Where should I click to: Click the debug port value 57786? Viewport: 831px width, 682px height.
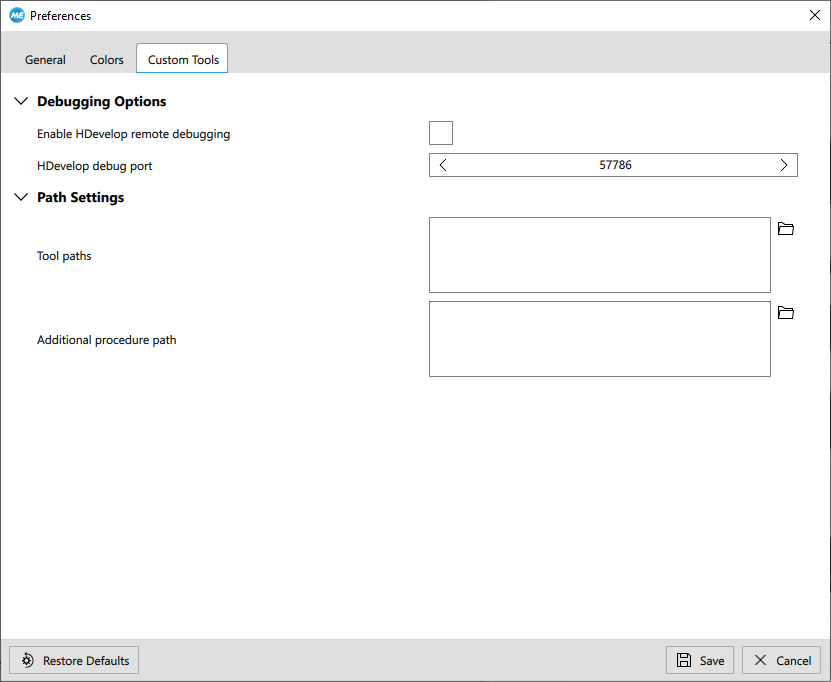click(x=615, y=165)
